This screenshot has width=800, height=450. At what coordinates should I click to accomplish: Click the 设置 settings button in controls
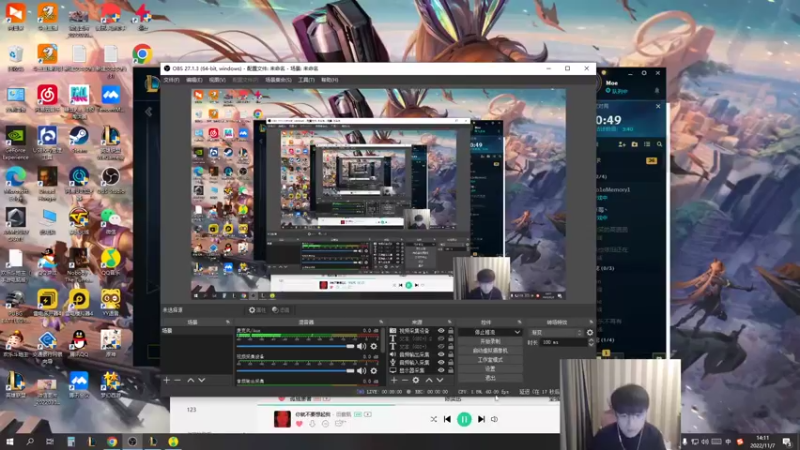[x=490, y=369]
